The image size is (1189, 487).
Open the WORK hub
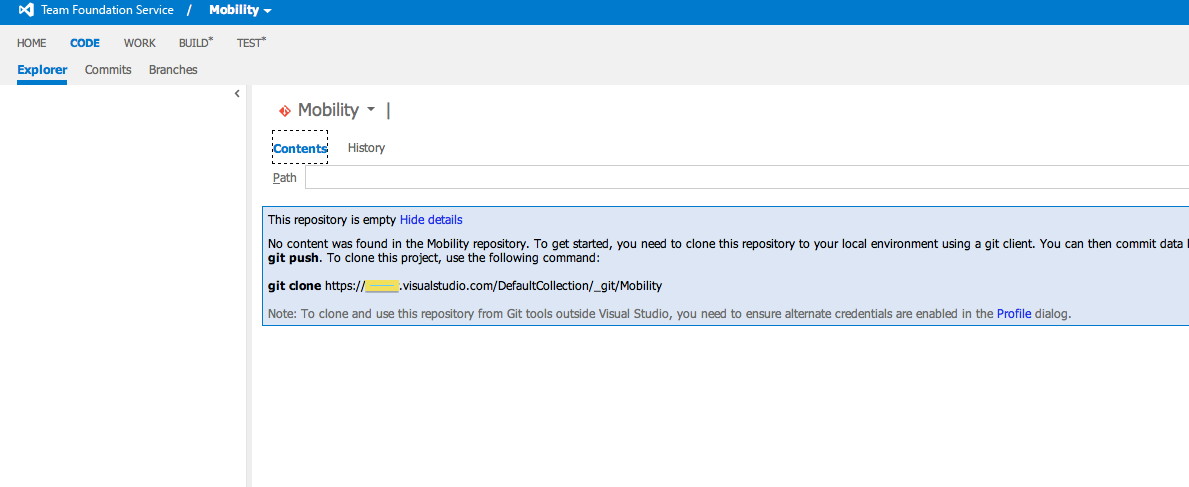[140, 43]
